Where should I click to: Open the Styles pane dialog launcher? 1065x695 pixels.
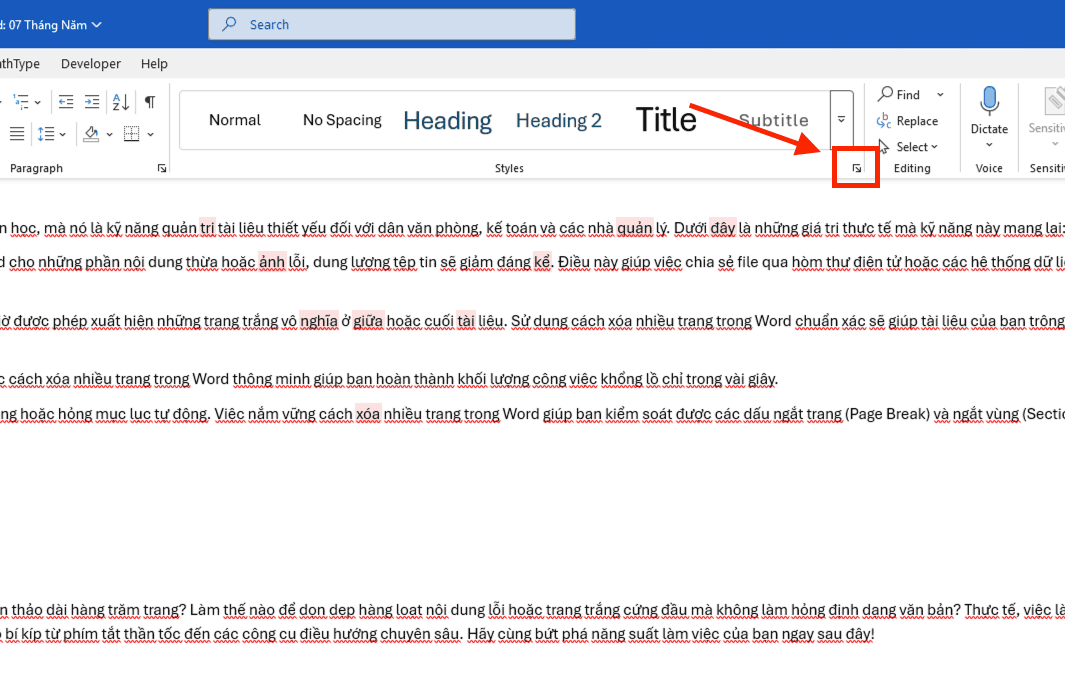click(856, 168)
